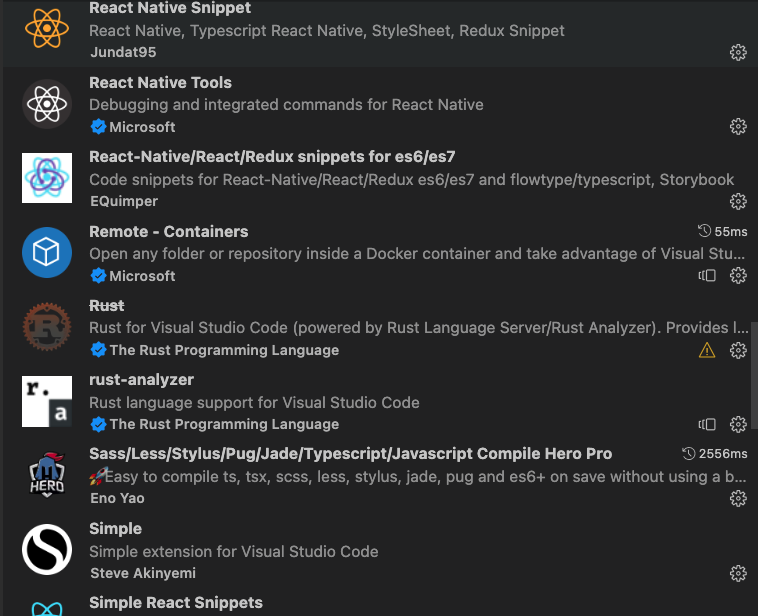The width and height of the screenshot is (758, 616).
Task: Open manage gear for Simple extension
Action: 738,573
